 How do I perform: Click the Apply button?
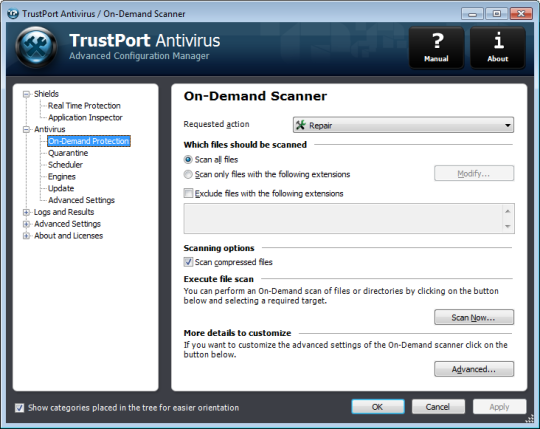click(x=499, y=407)
